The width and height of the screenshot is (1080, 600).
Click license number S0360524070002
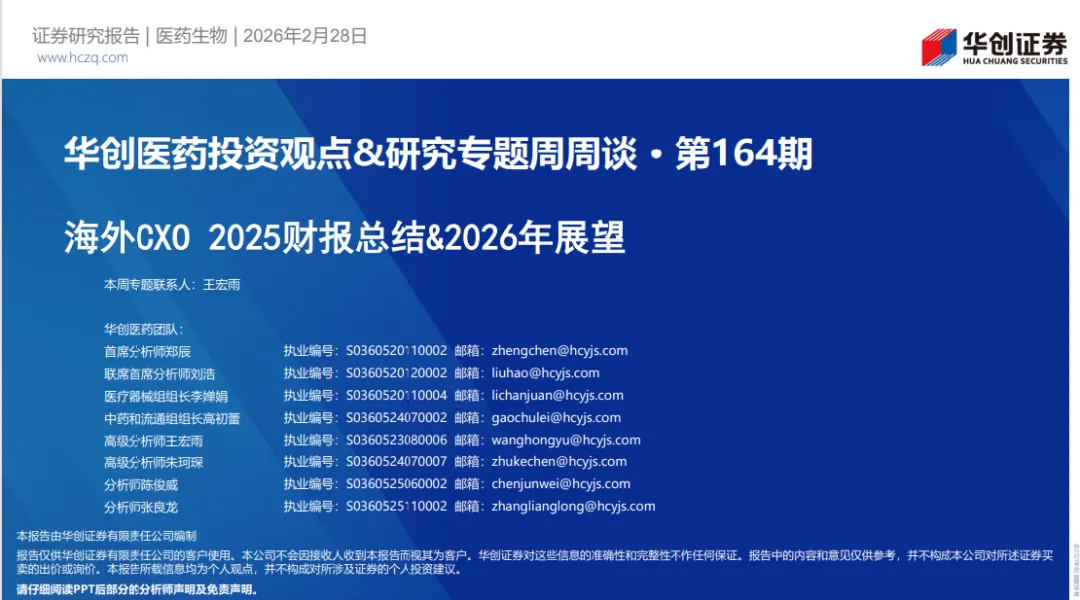click(396, 417)
